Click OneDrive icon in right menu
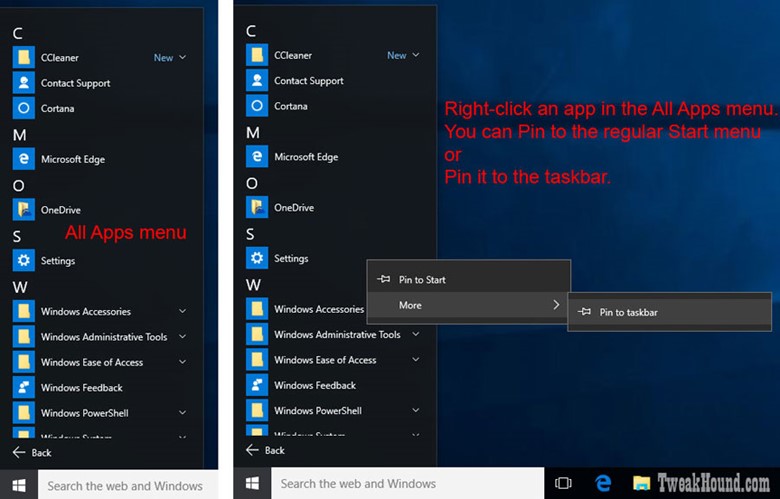The width and height of the screenshot is (780, 499). click(257, 207)
